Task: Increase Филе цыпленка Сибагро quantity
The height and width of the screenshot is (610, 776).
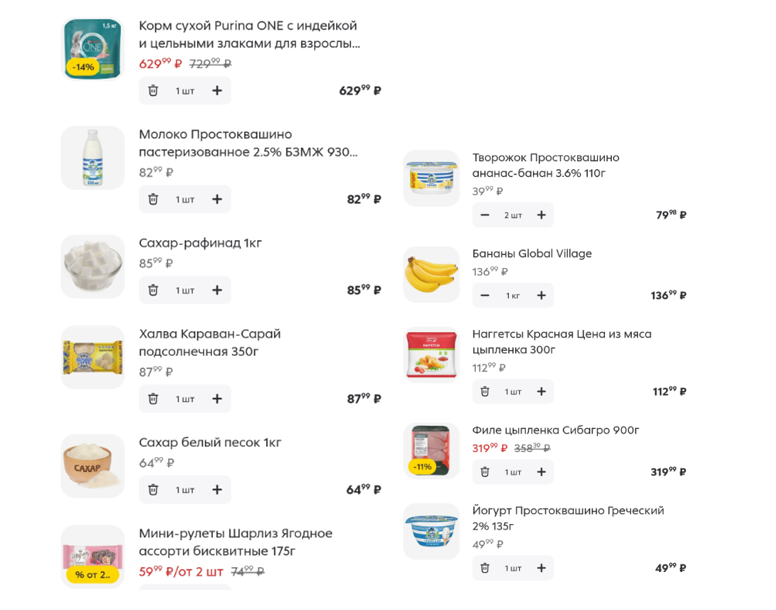Action: [541, 472]
